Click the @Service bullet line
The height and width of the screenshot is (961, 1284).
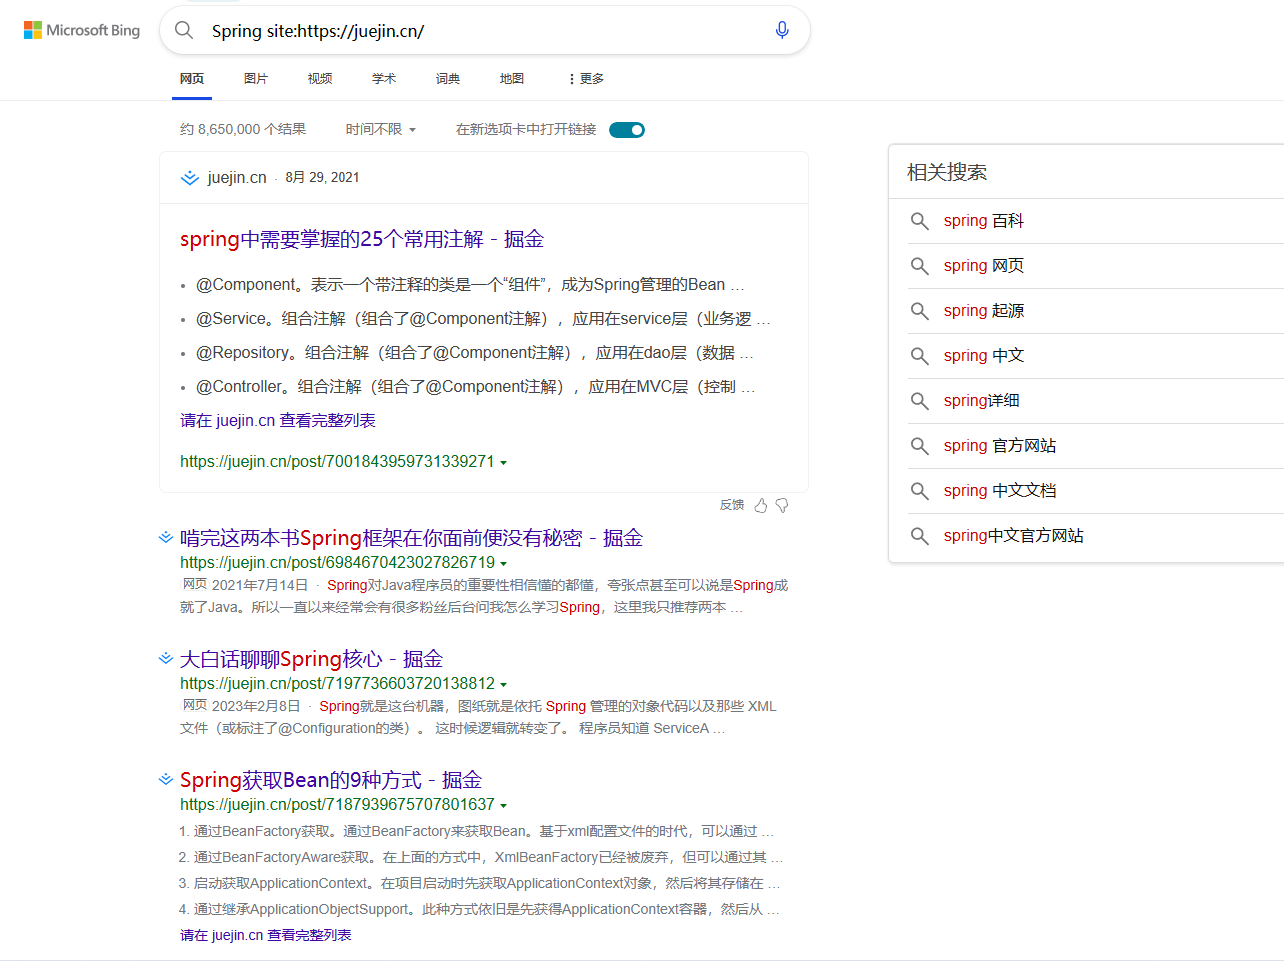pyautogui.click(x=483, y=319)
